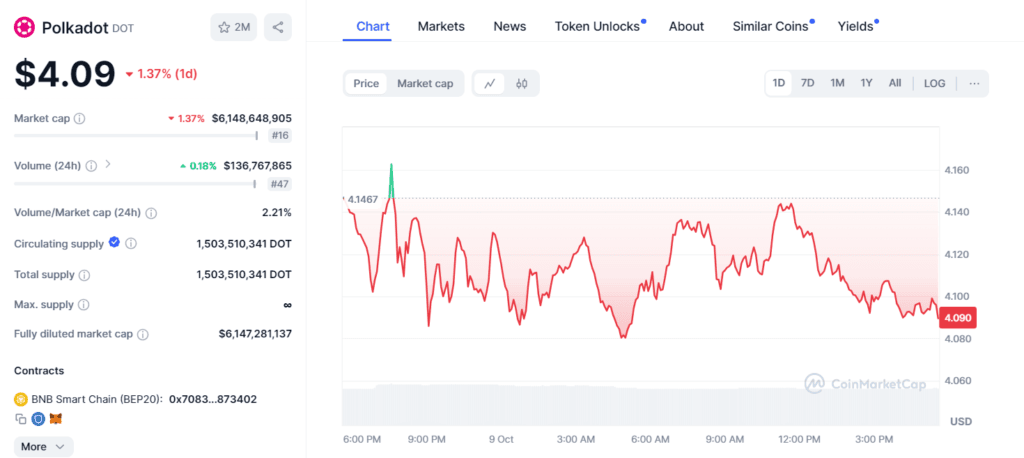Show Volume/Market cap info icon
The width and height of the screenshot is (1024, 458).
[151, 213]
